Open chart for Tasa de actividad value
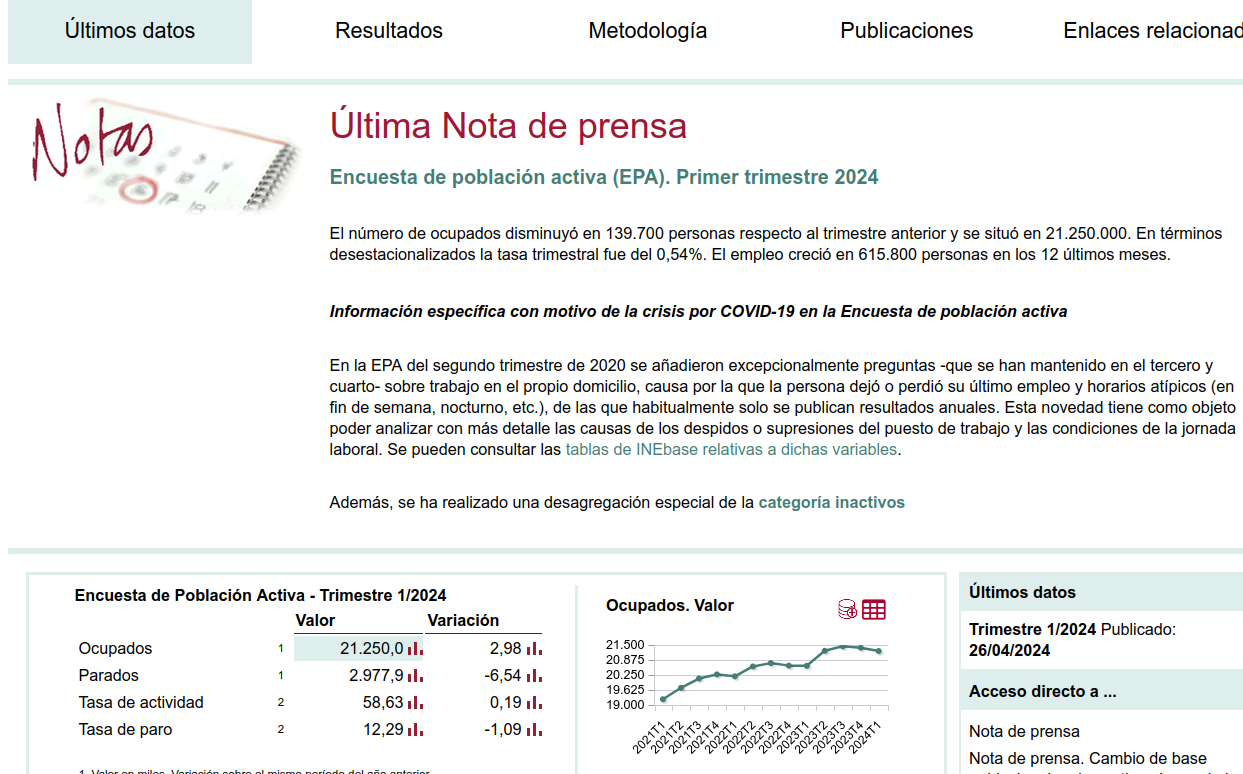Viewport: 1243px width, 774px height. 415,703
